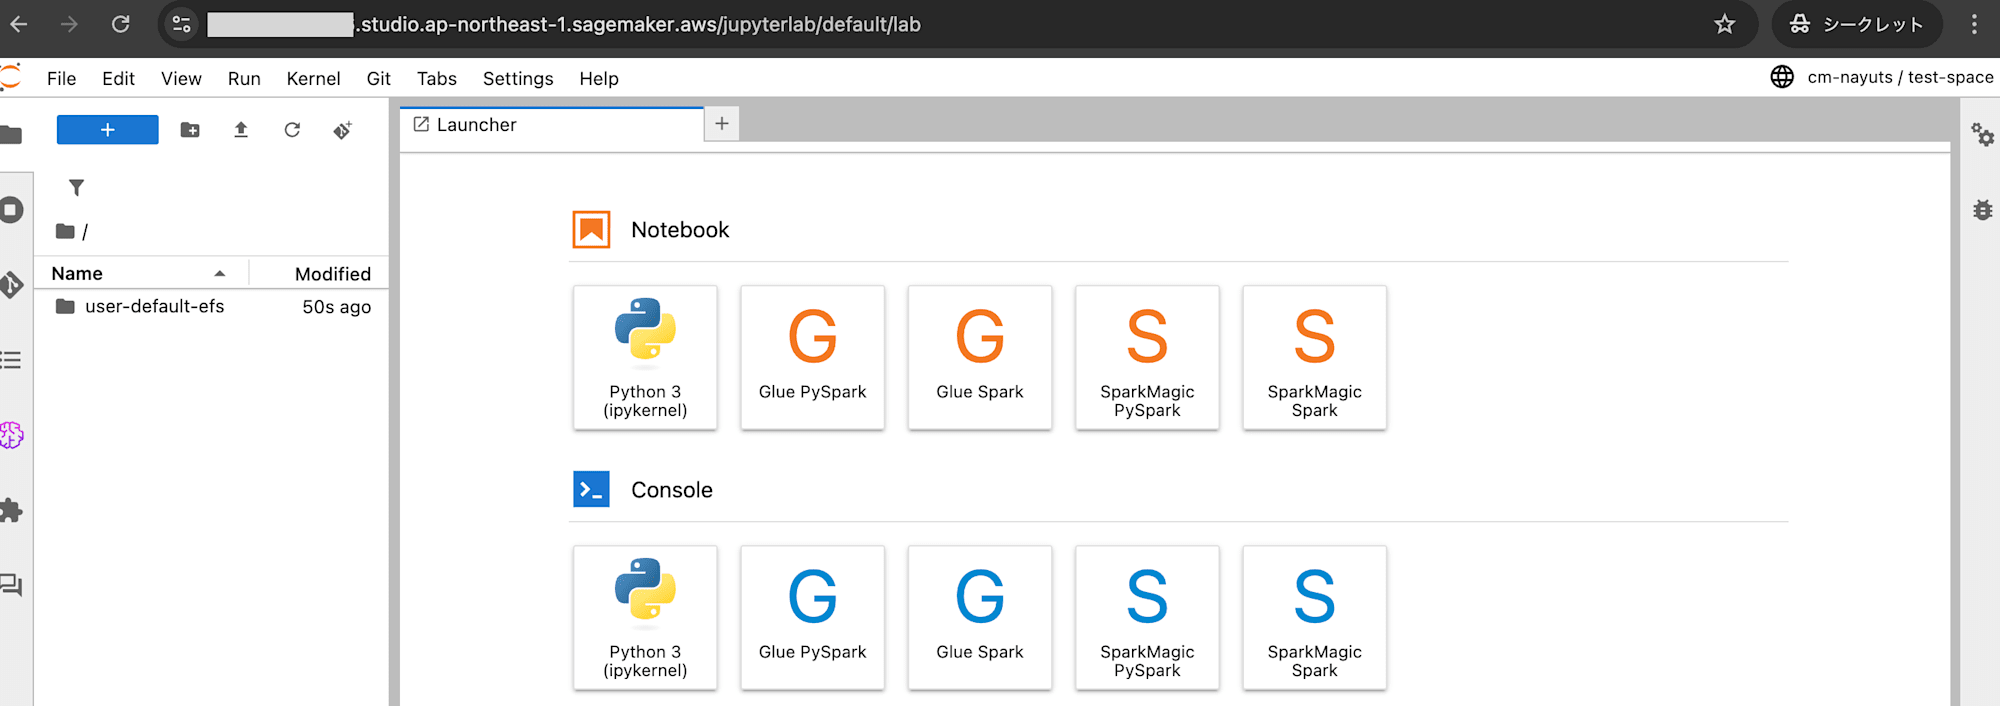Open the Git menu

(378, 78)
